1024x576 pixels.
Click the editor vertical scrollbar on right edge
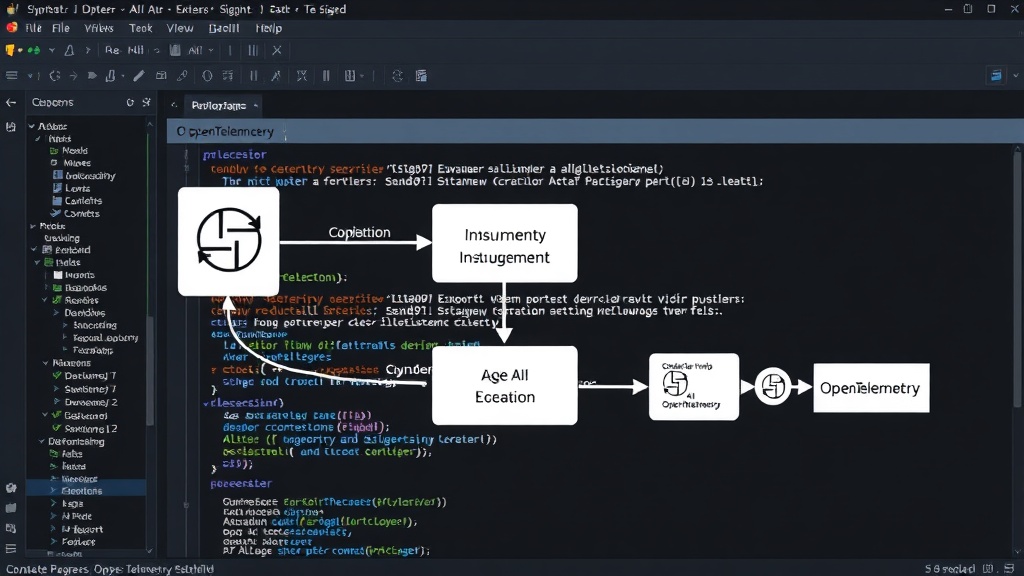click(1017, 281)
